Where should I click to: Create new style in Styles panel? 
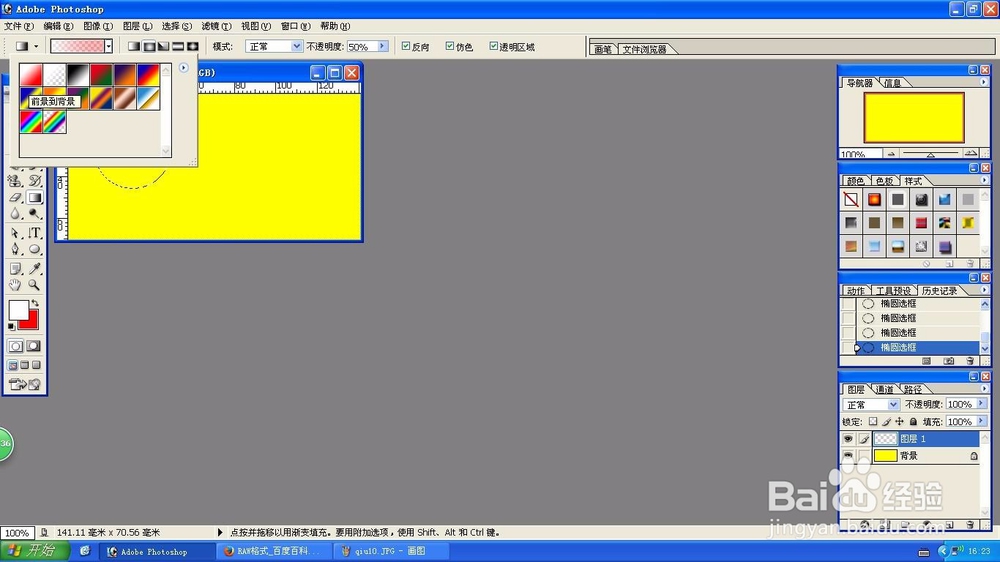point(949,263)
